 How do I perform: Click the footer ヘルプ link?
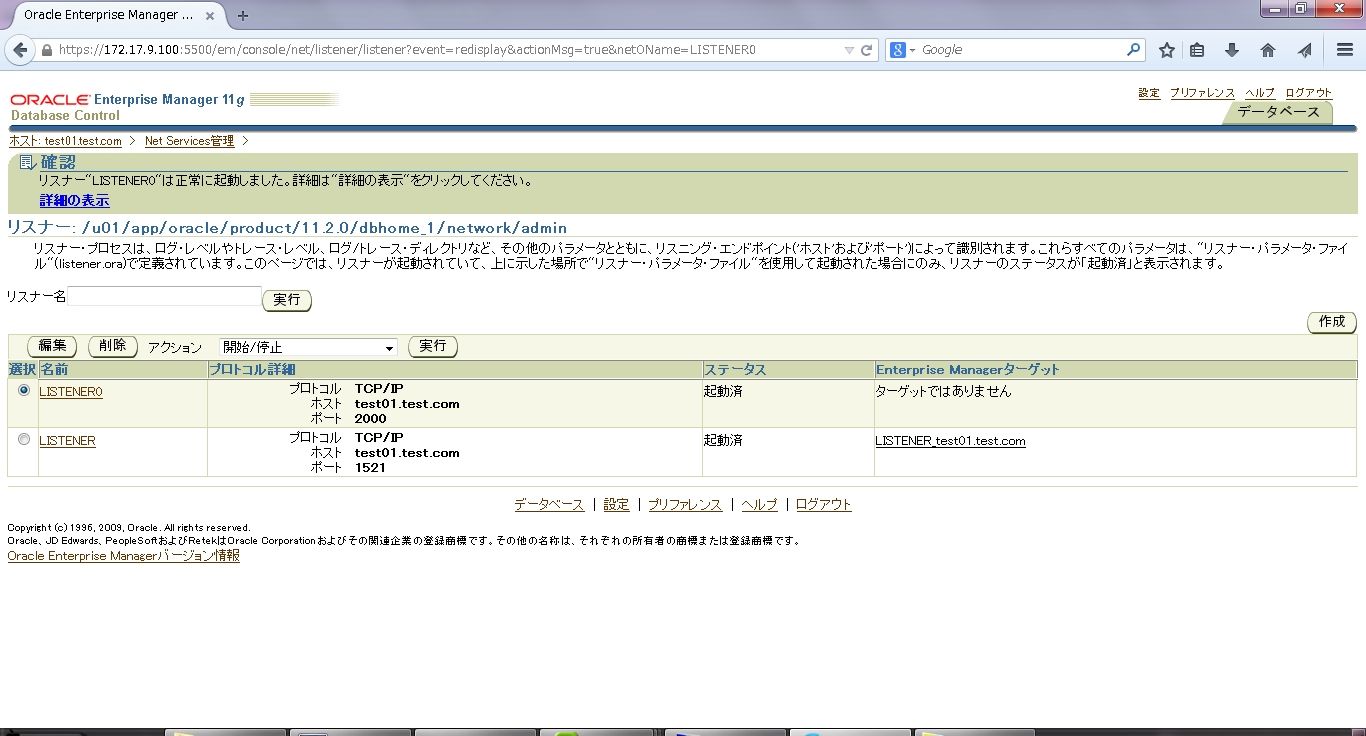coord(759,505)
